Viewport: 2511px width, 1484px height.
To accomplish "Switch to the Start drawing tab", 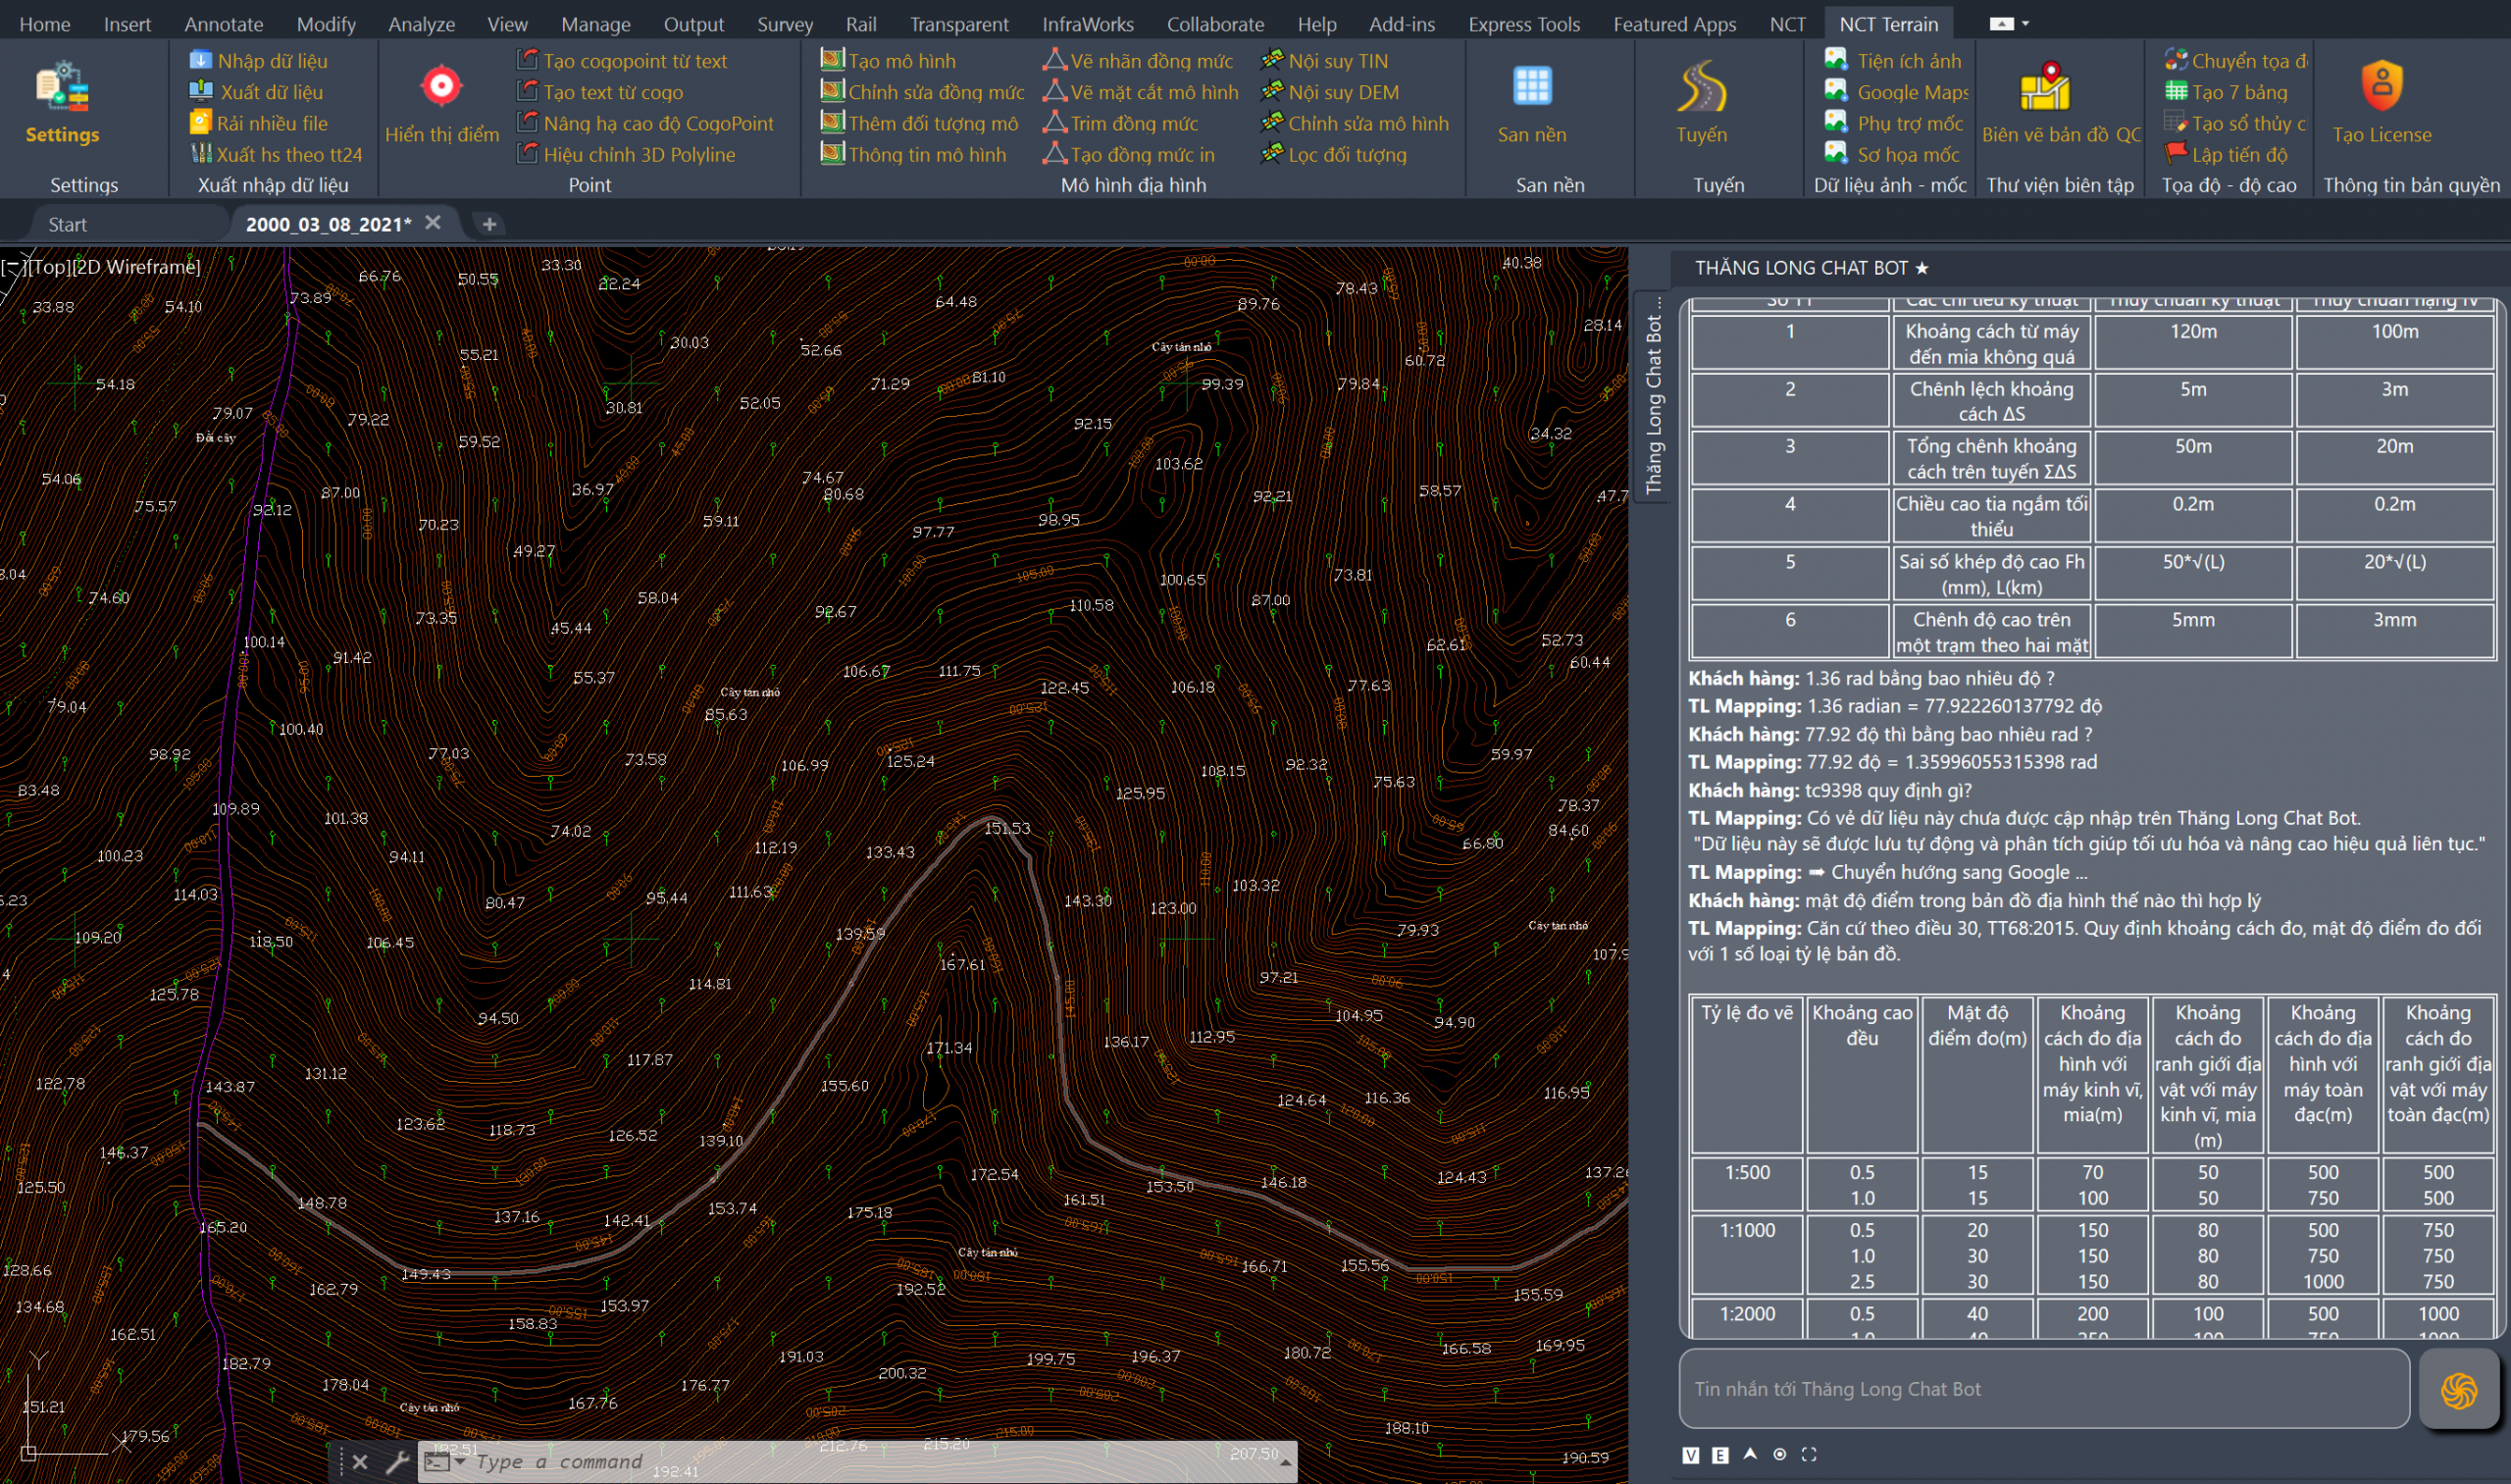I will pyautogui.click(x=67, y=224).
